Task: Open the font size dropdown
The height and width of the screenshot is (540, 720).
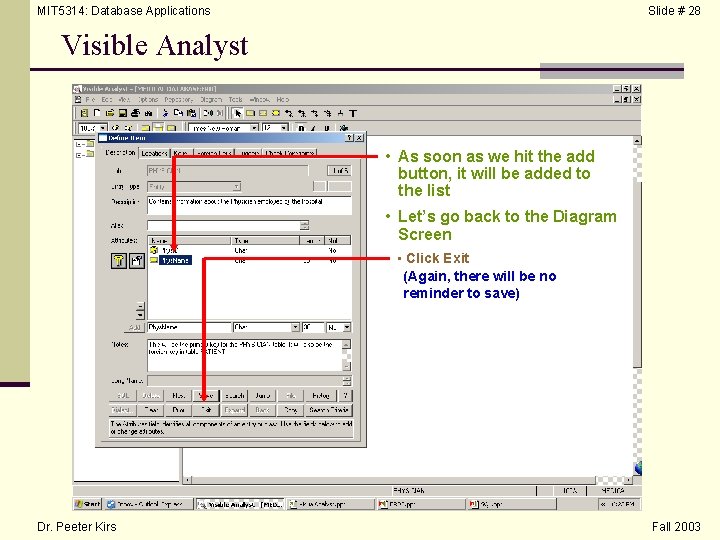Action: pos(284,128)
